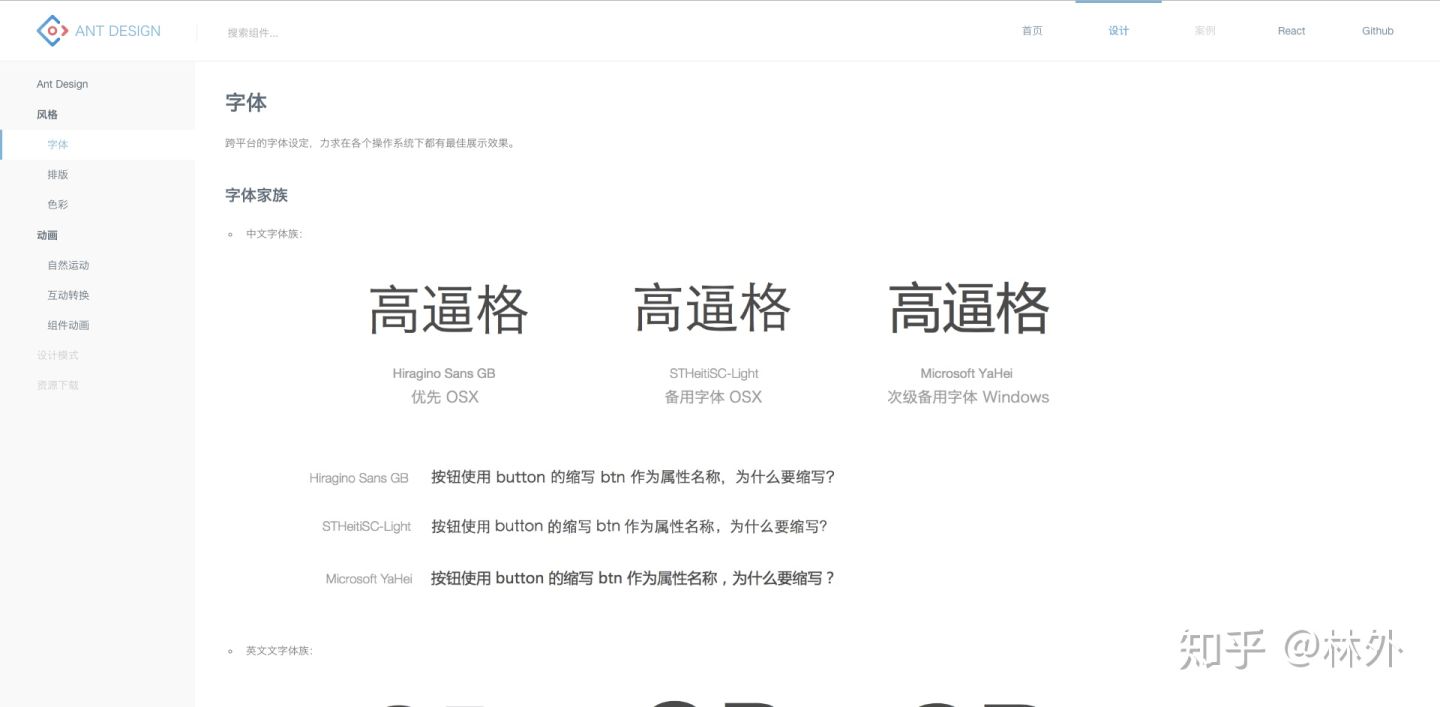
Task: Click the STHeitiSC-Light row label
Action: 366,526
